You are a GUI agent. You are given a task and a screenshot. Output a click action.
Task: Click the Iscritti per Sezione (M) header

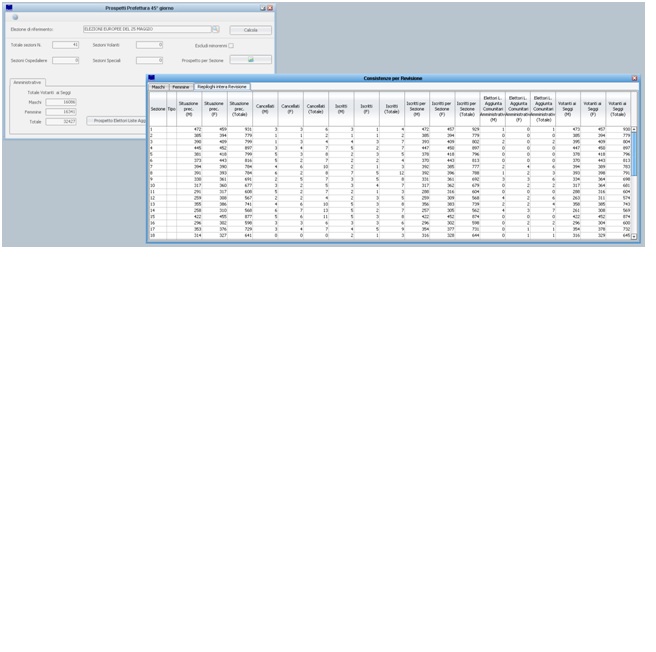(x=417, y=109)
